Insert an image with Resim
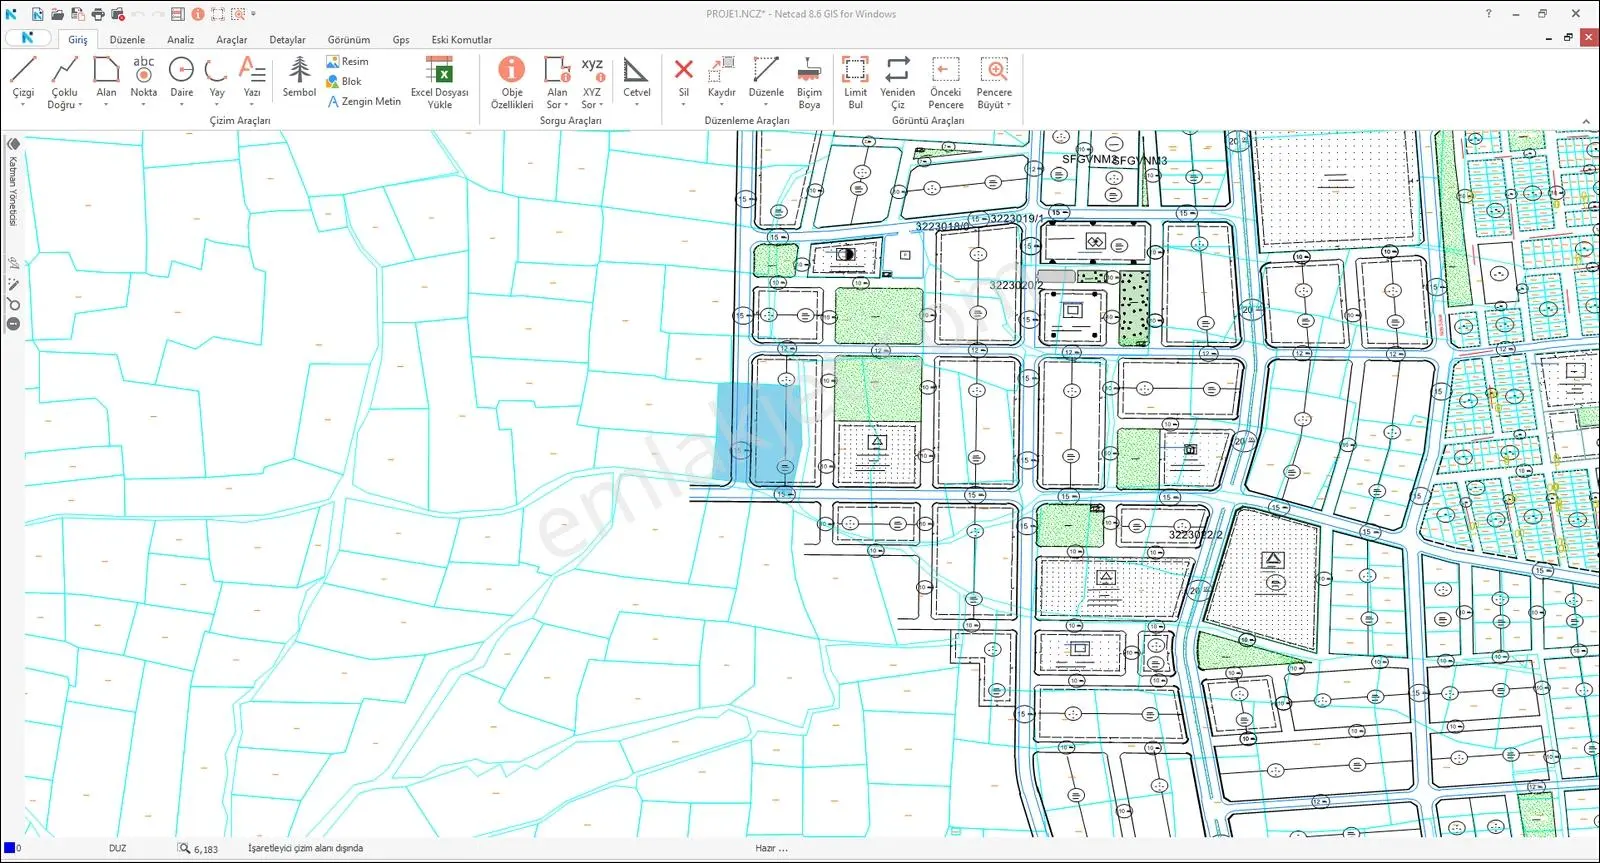This screenshot has height=863, width=1600. click(x=347, y=62)
